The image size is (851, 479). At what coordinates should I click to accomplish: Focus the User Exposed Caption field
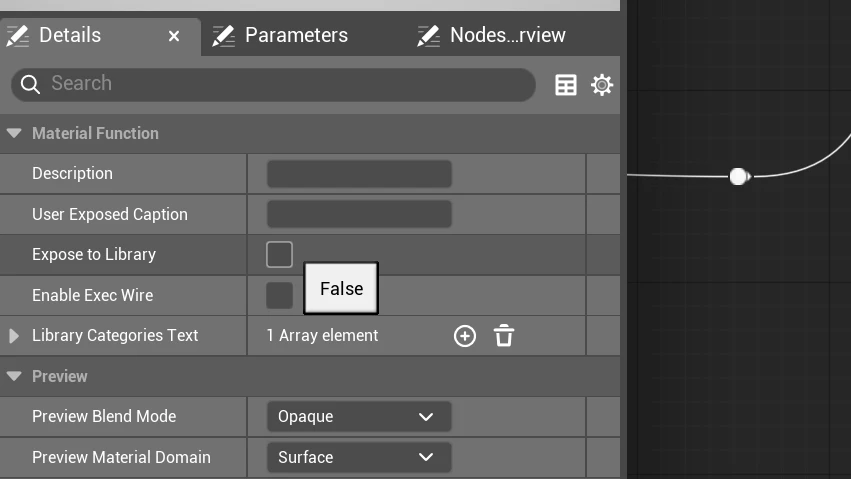(359, 214)
